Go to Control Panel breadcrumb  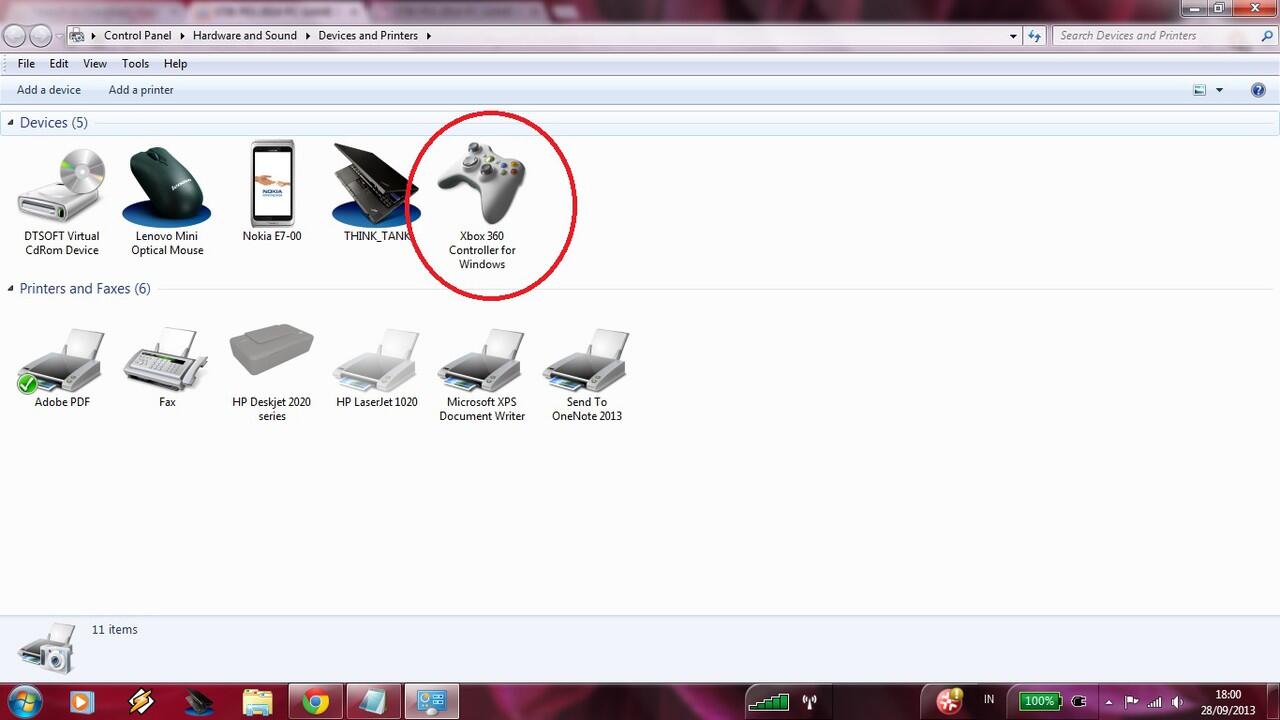point(138,36)
